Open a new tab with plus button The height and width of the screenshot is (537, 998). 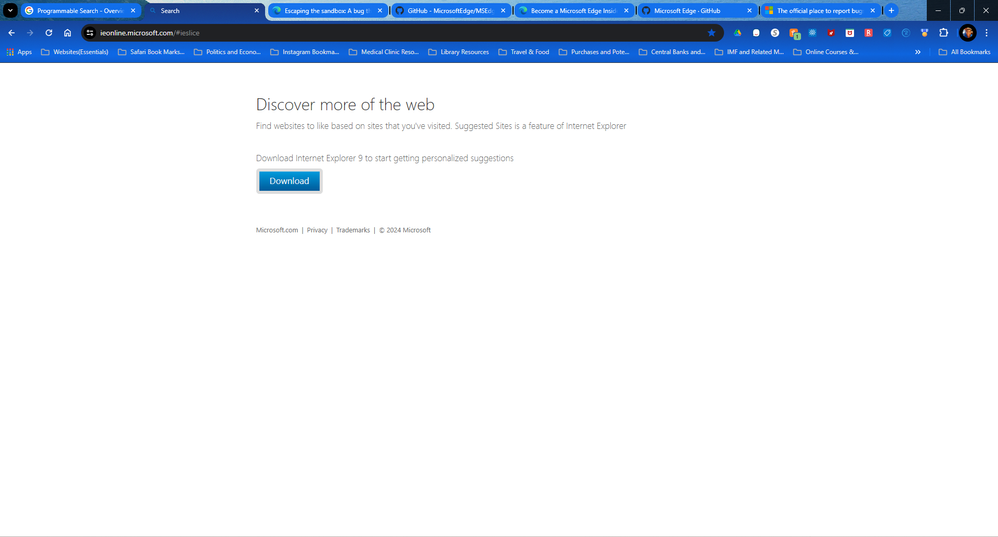pyautogui.click(x=891, y=10)
